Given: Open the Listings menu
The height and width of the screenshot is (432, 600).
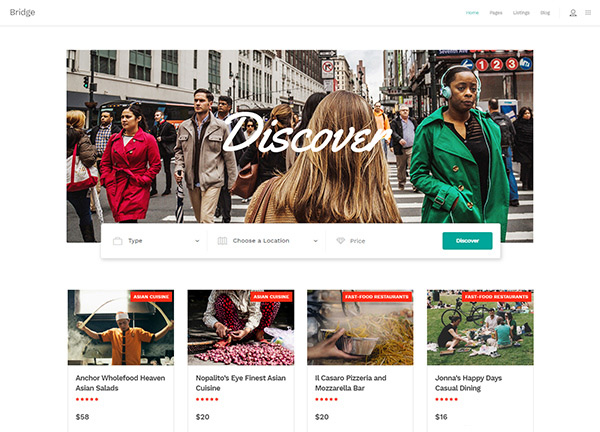Looking at the screenshot, I should point(521,13).
